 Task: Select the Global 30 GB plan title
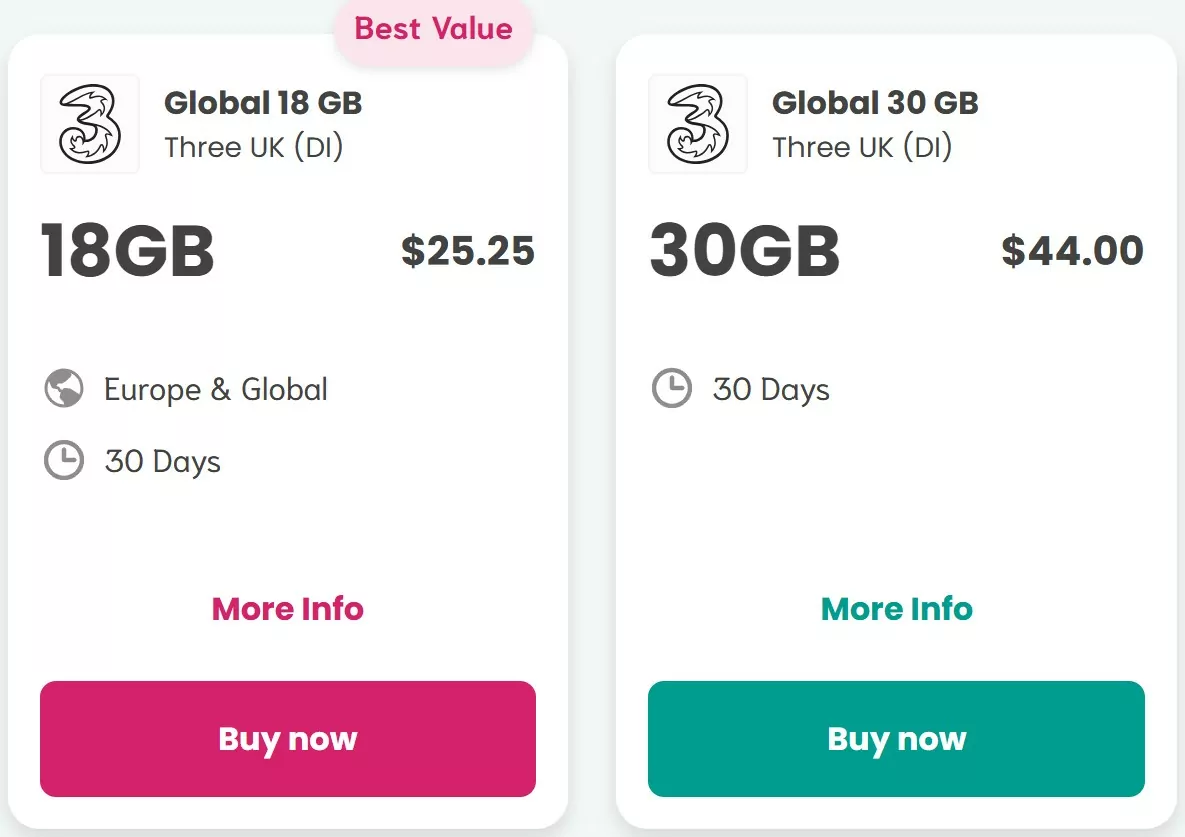click(x=876, y=102)
